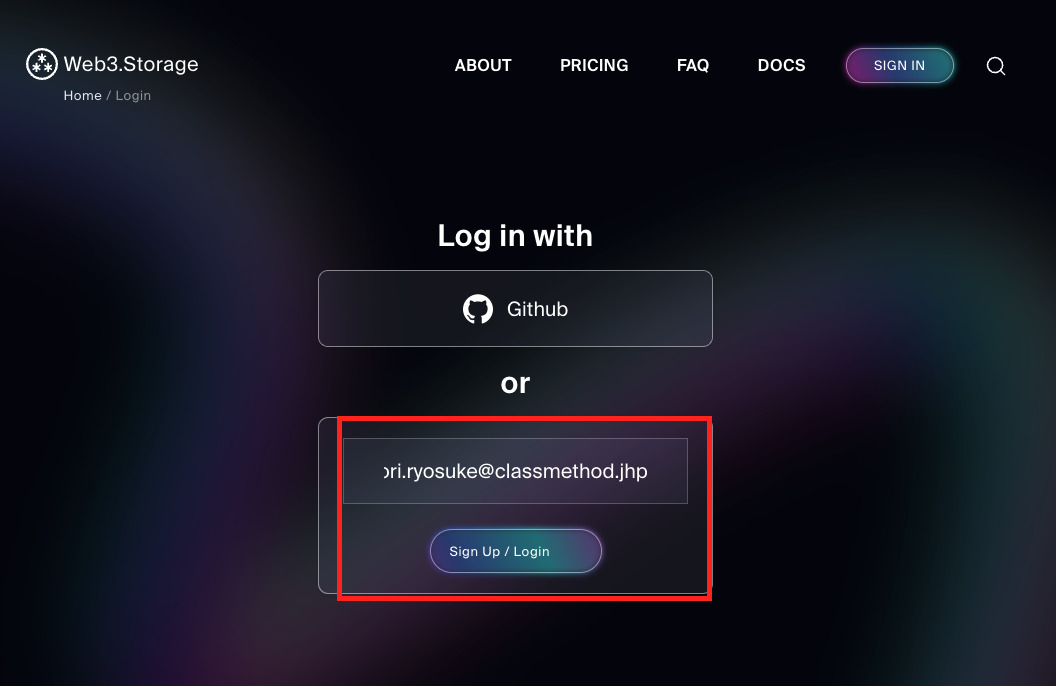Open the ABOUT navigation item

(483, 65)
